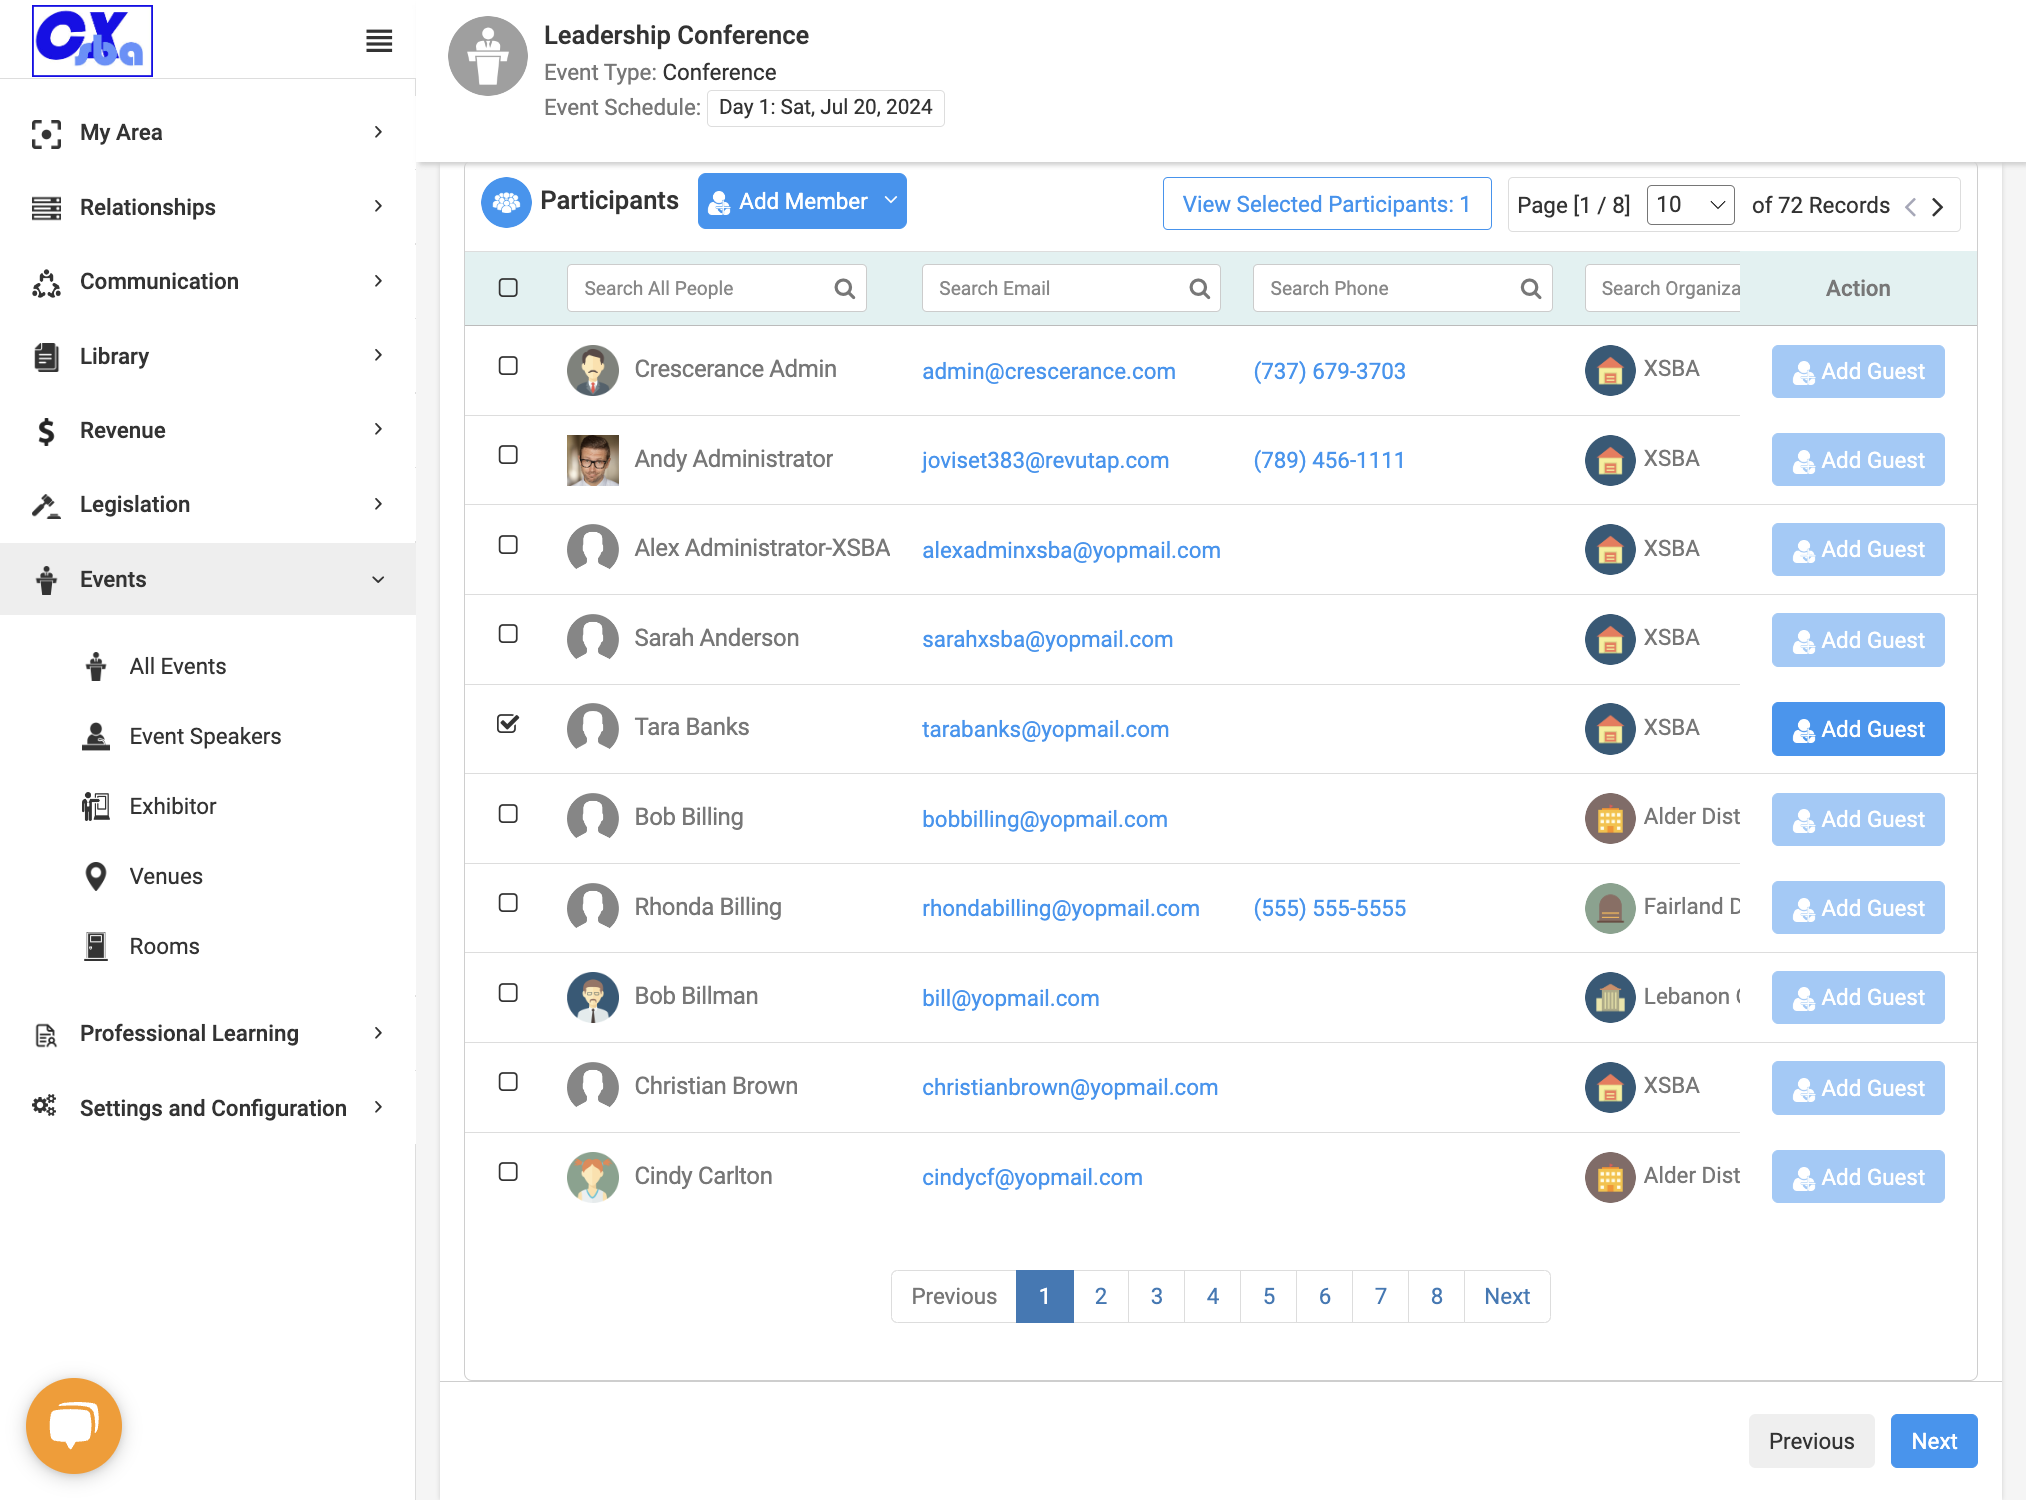Click the search icon in Search All People

[x=845, y=289]
